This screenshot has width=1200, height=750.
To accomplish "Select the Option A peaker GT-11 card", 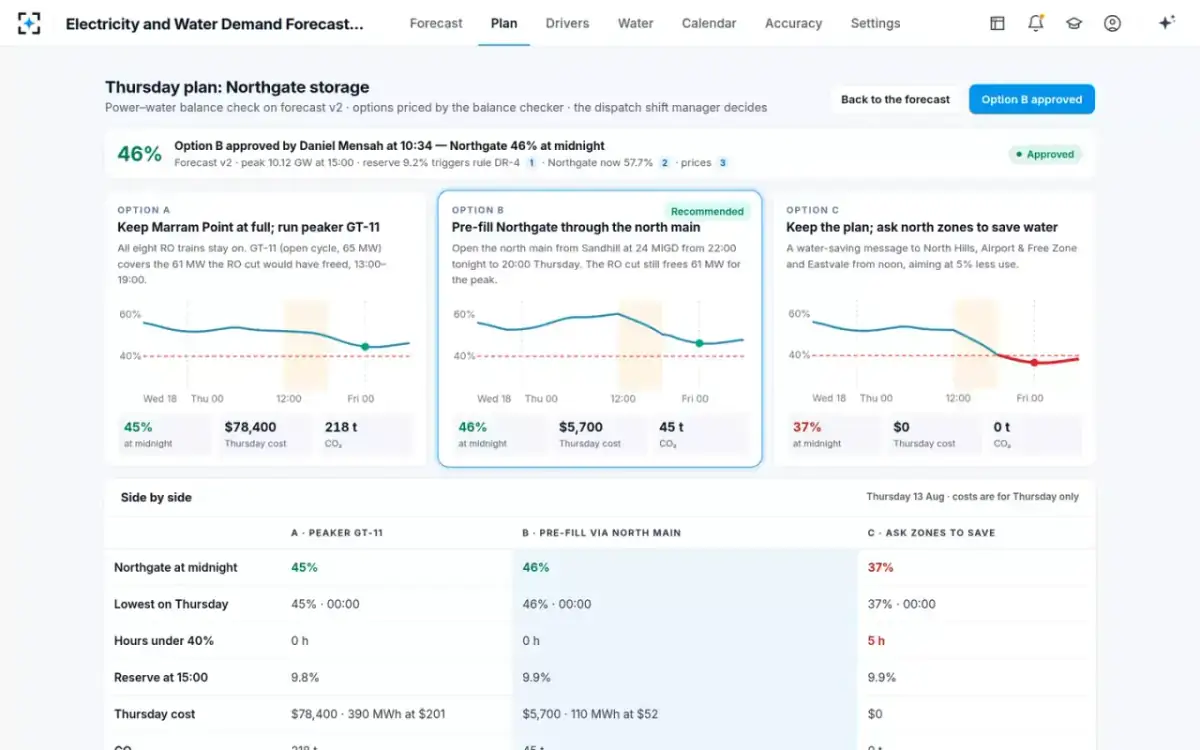I will 265,329.
